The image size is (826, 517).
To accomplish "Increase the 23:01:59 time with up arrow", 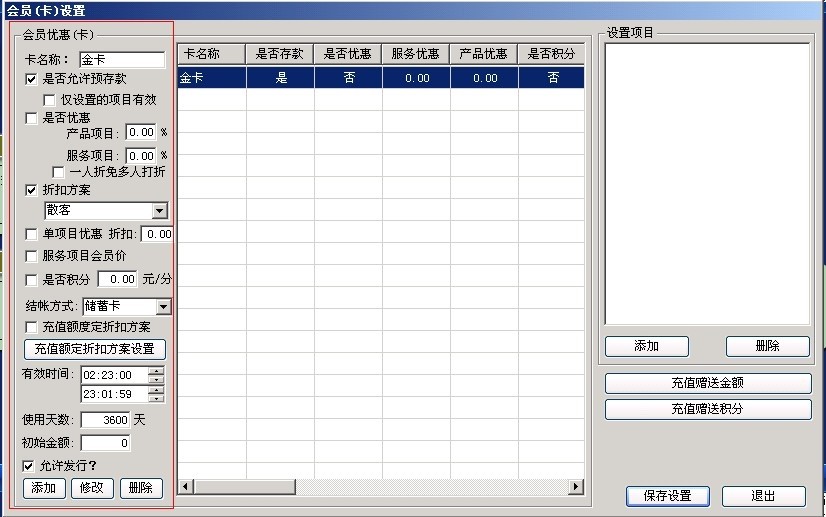I will click(x=156, y=391).
